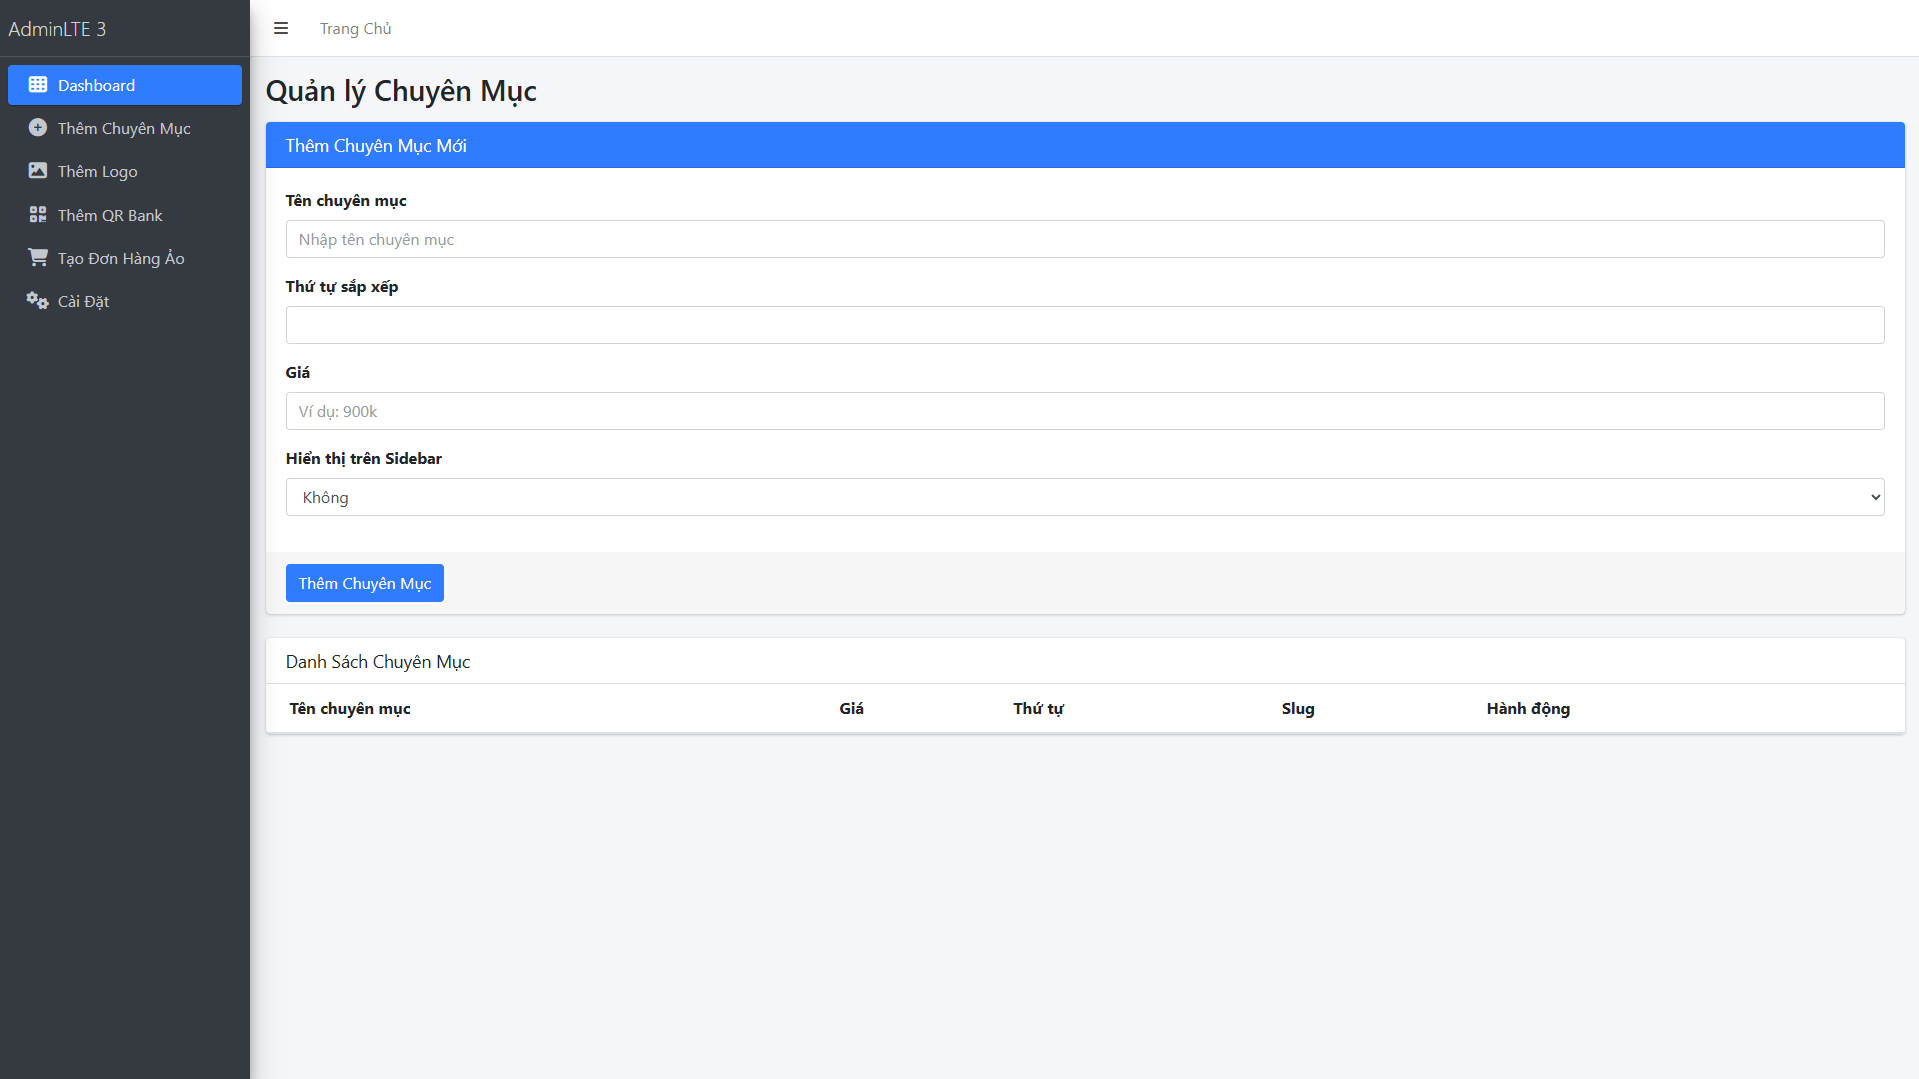Click the Dashboard grid icon
The image size is (1919, 1079).
[38, 85]
